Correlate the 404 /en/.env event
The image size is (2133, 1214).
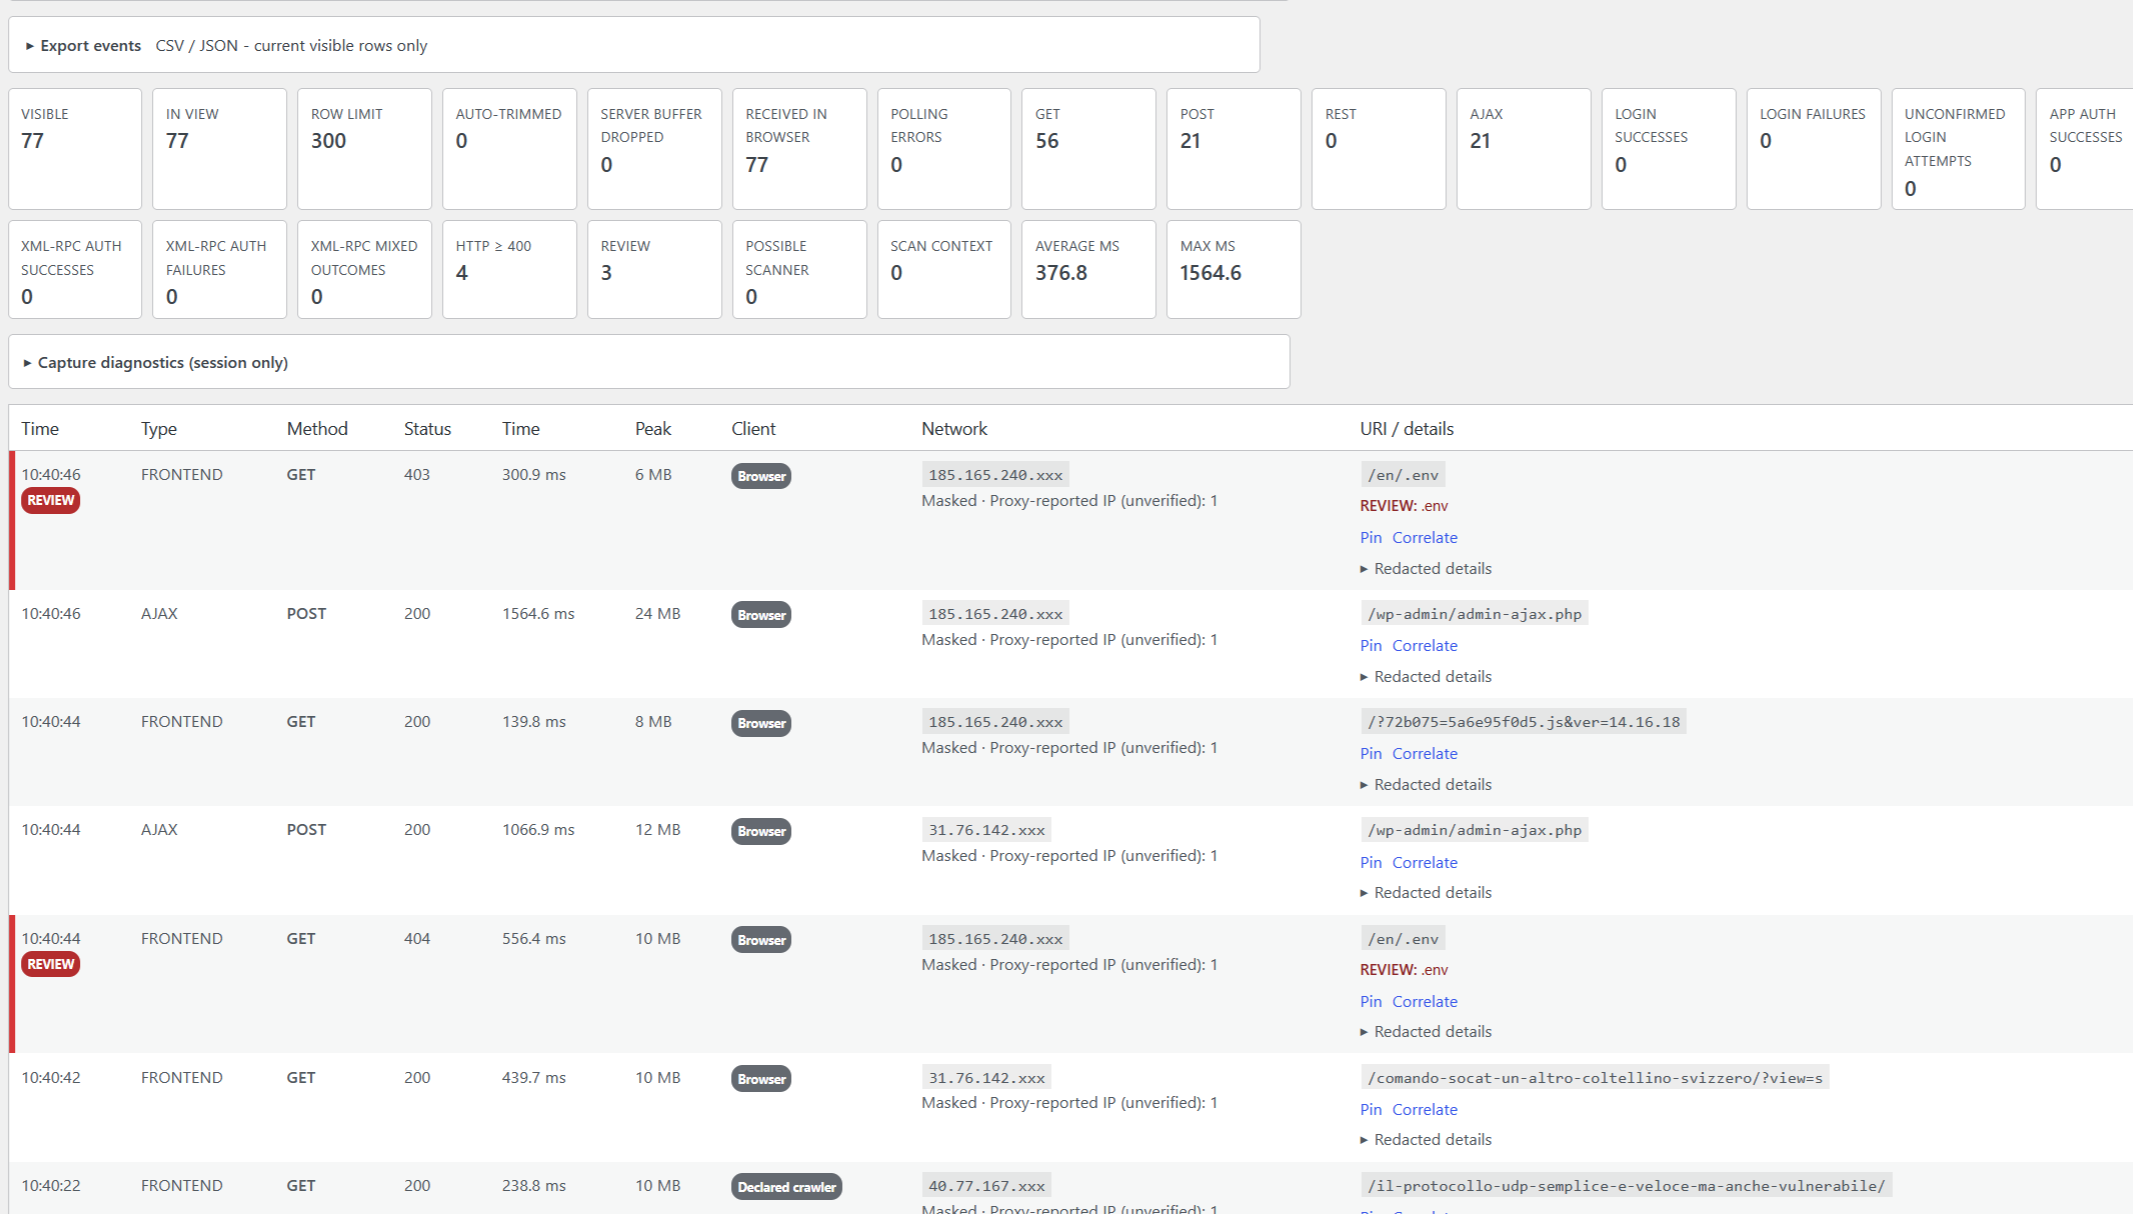1424,1001
